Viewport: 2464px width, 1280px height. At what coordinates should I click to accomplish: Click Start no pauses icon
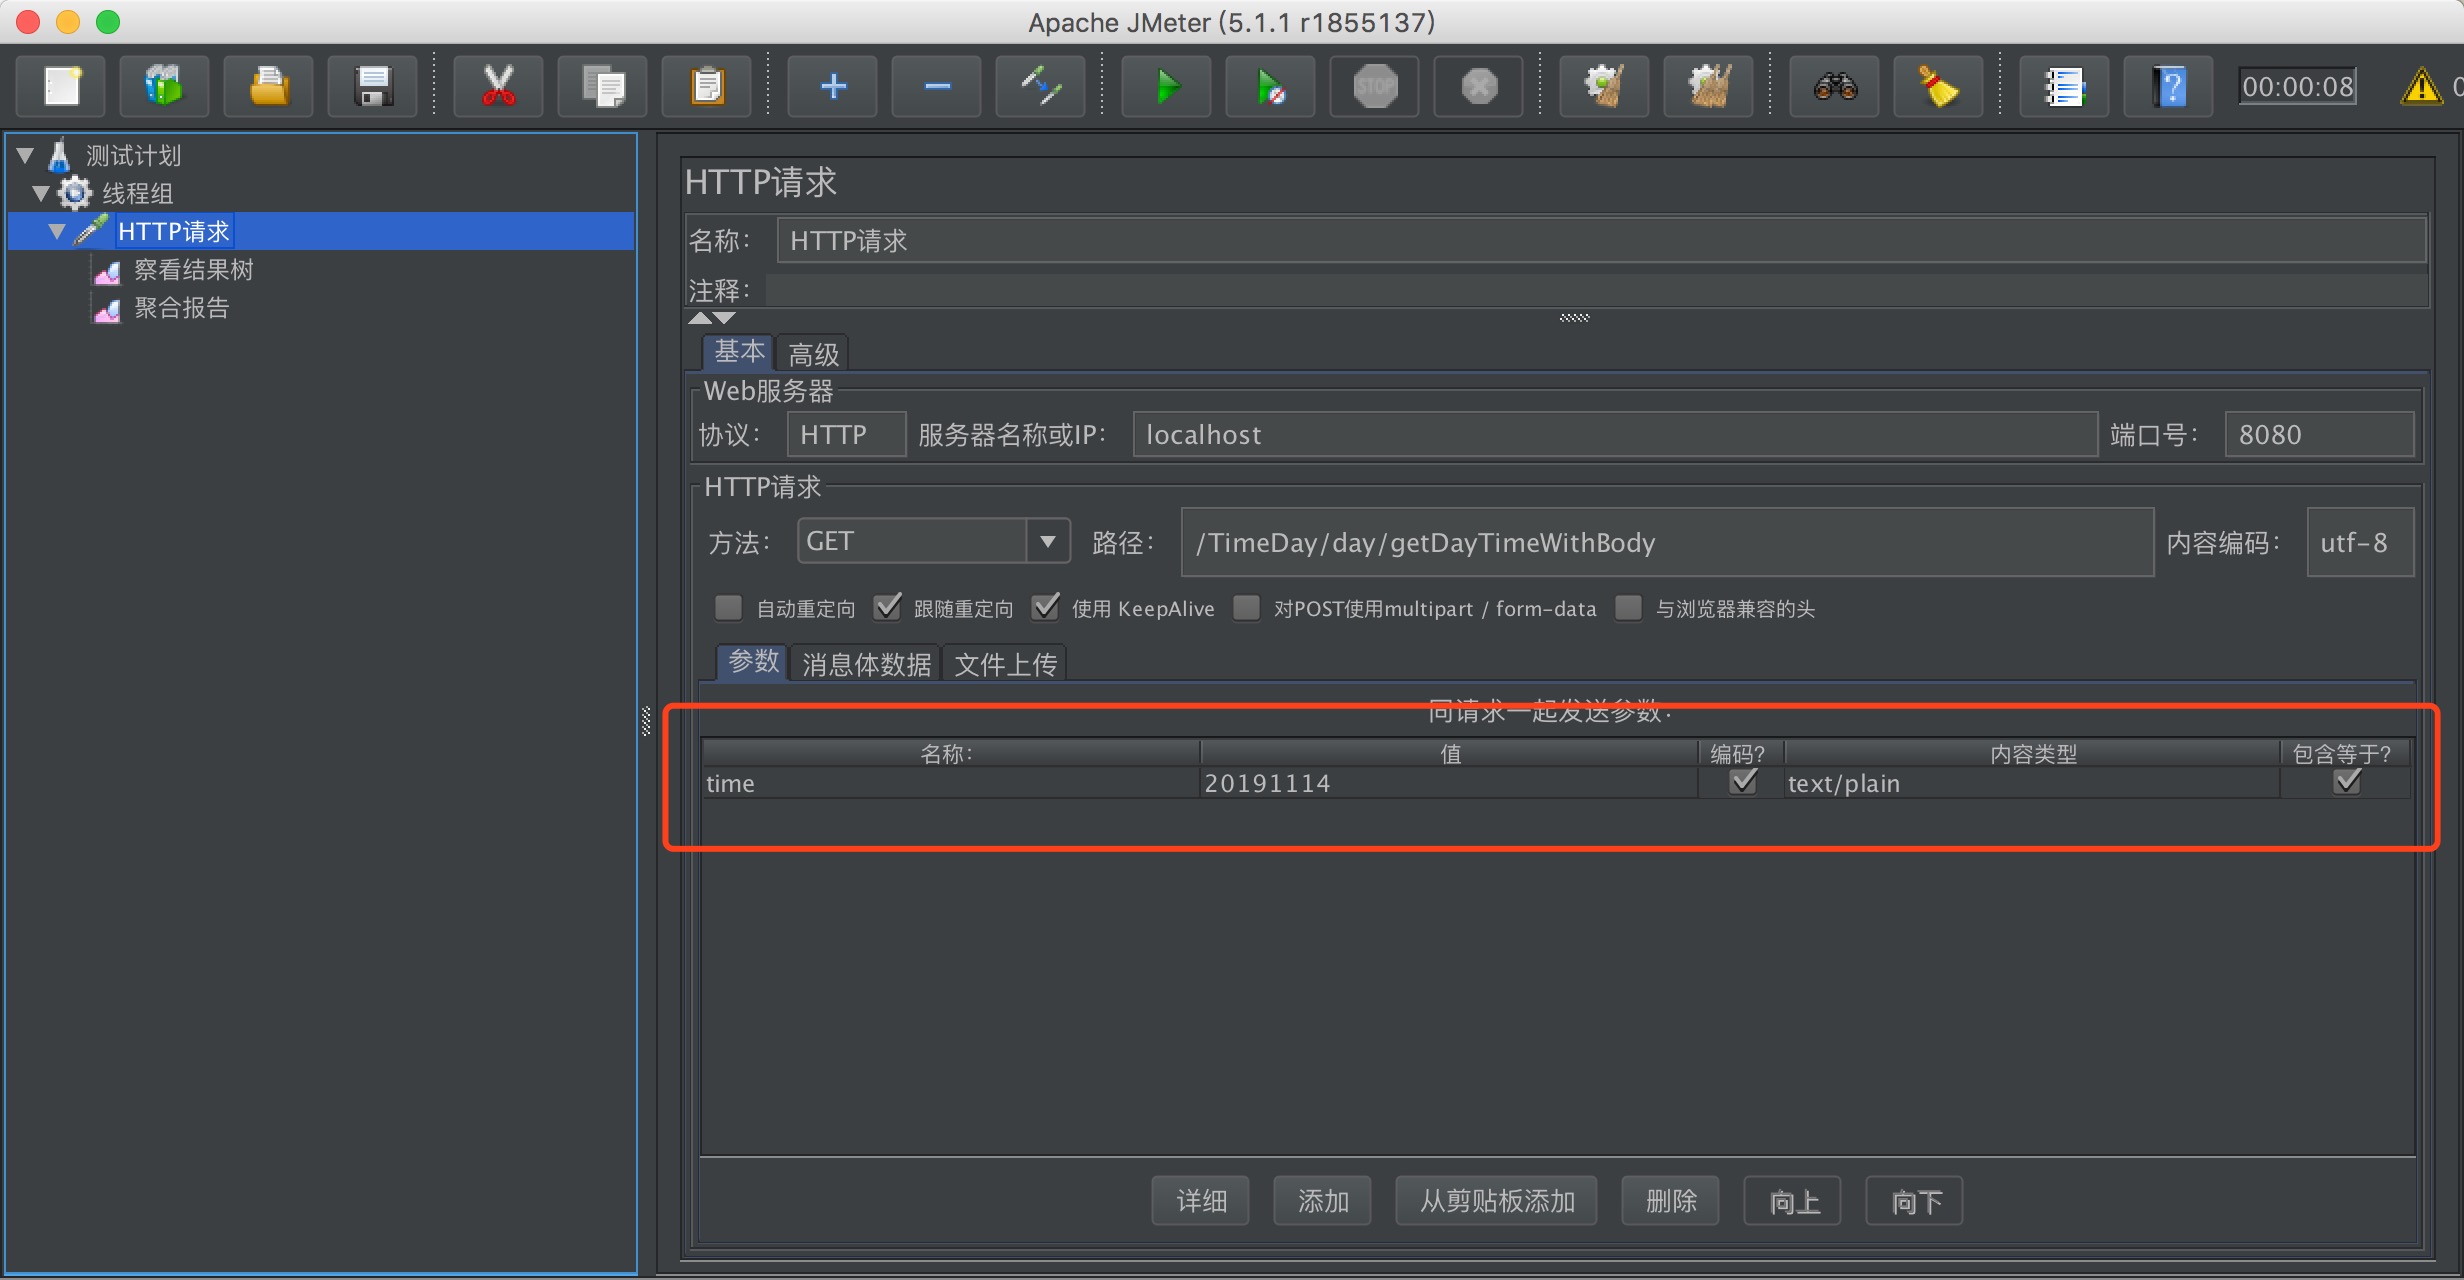click(1270, 86)
